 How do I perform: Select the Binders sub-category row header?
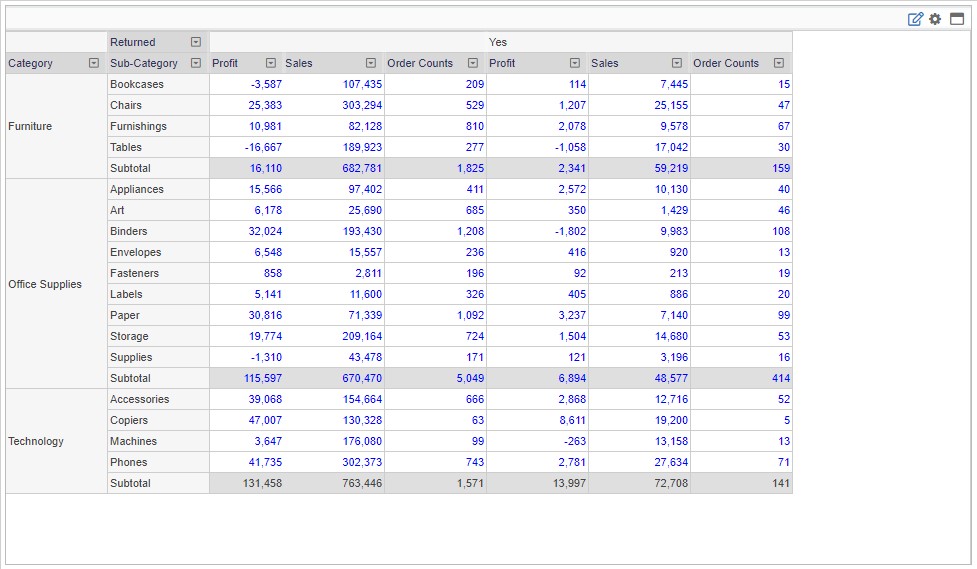pos(129,231)
